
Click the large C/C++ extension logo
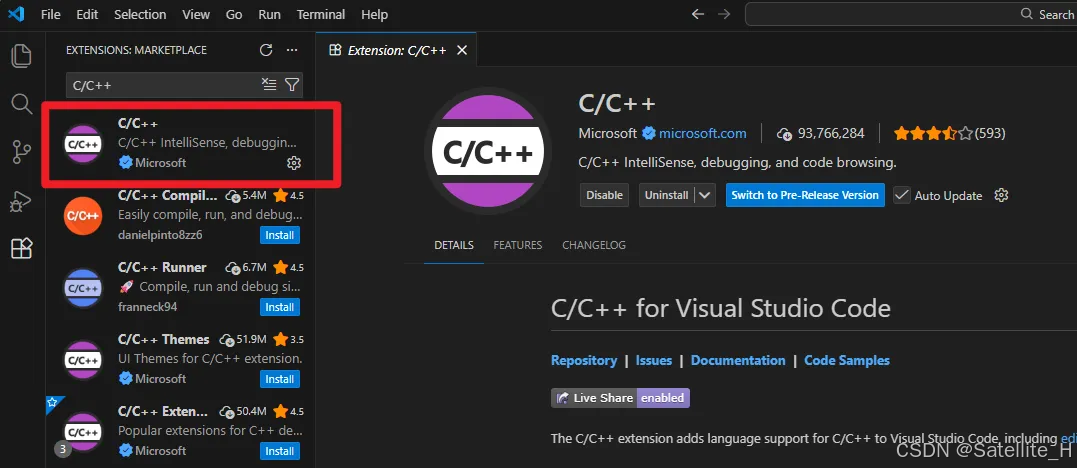[x=488, y=152]
